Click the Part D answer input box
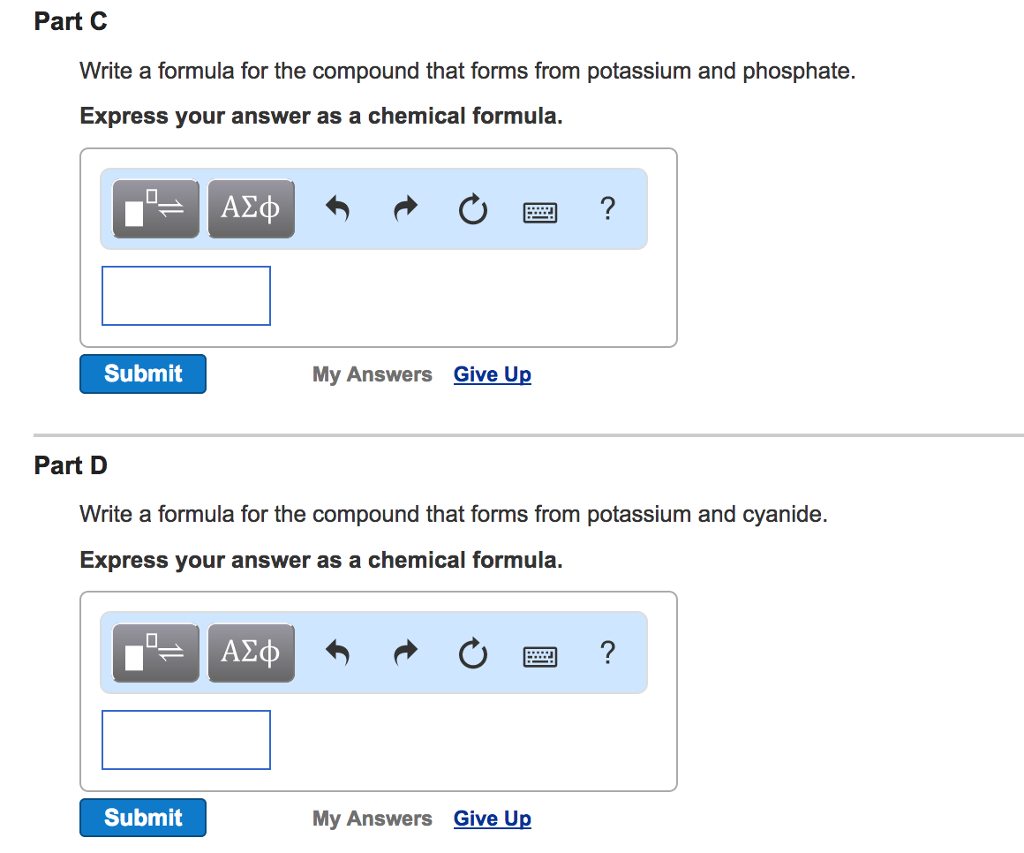 185,739
